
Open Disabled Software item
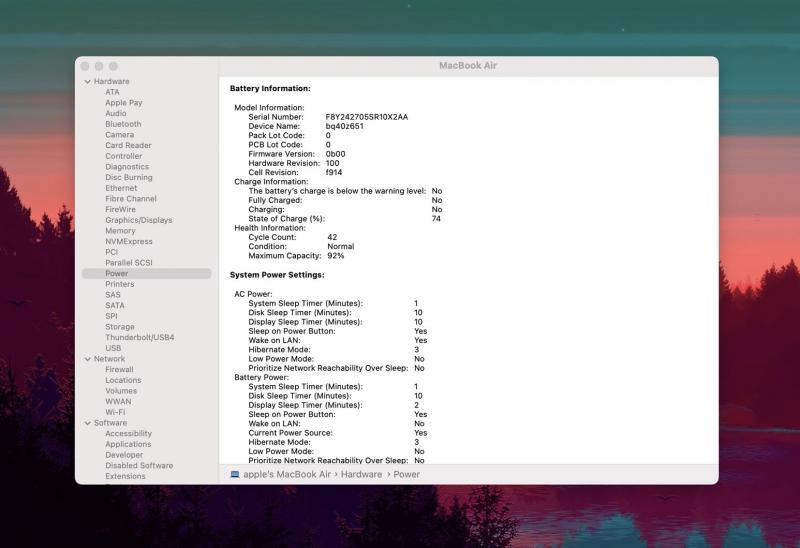(x=139, y=466)
